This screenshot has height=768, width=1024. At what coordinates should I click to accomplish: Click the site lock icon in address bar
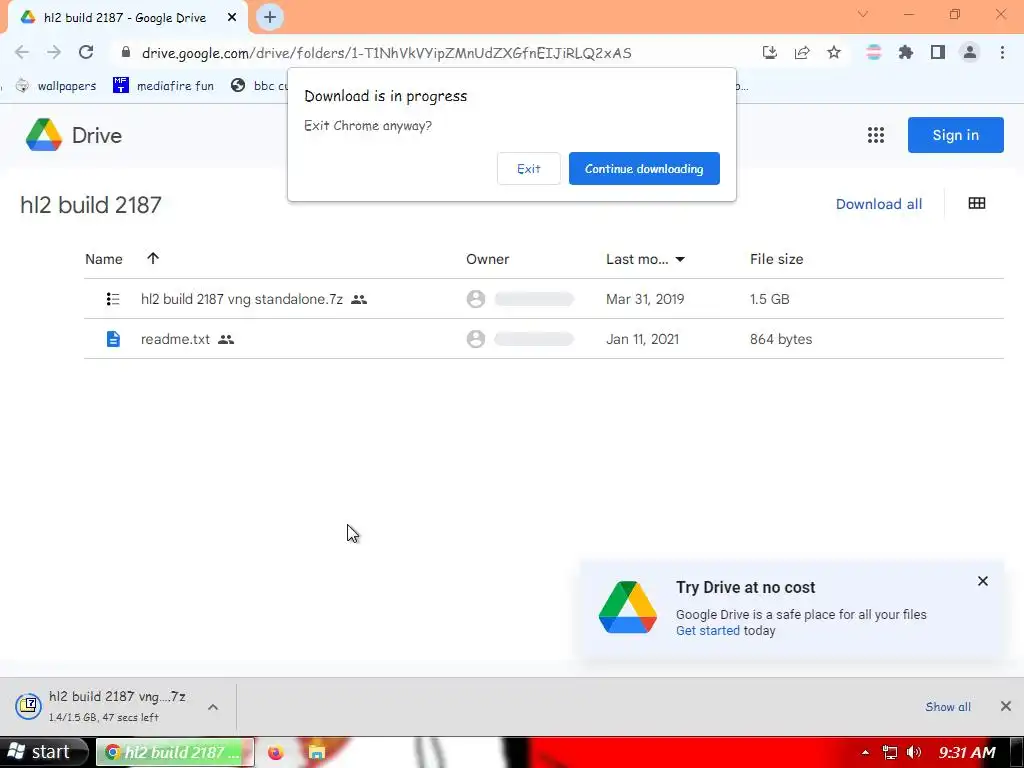(126, 52)
